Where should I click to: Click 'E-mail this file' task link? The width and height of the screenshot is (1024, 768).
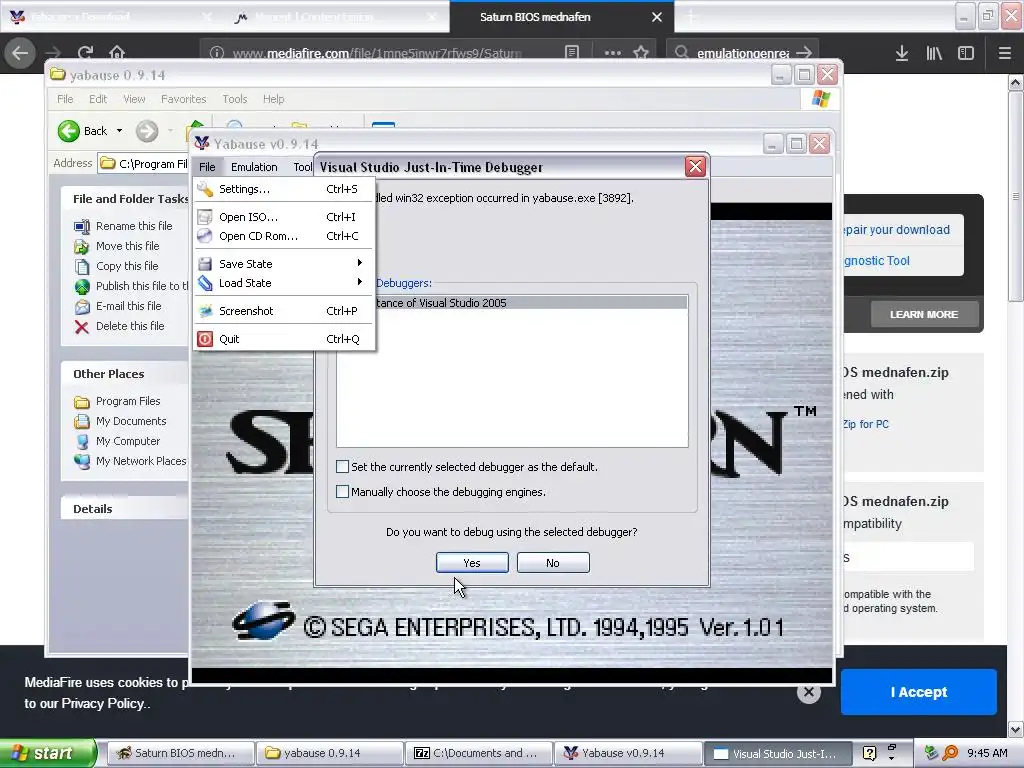(129, 306)
